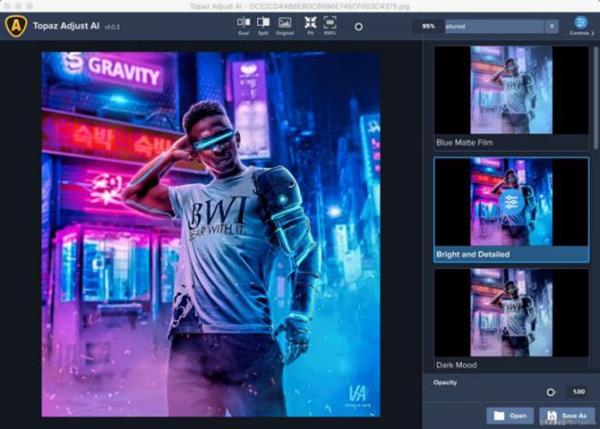This screenshot has width=600, height=429.
Task: Click the opacity value field showing 1.00
Action: [578, 392]
